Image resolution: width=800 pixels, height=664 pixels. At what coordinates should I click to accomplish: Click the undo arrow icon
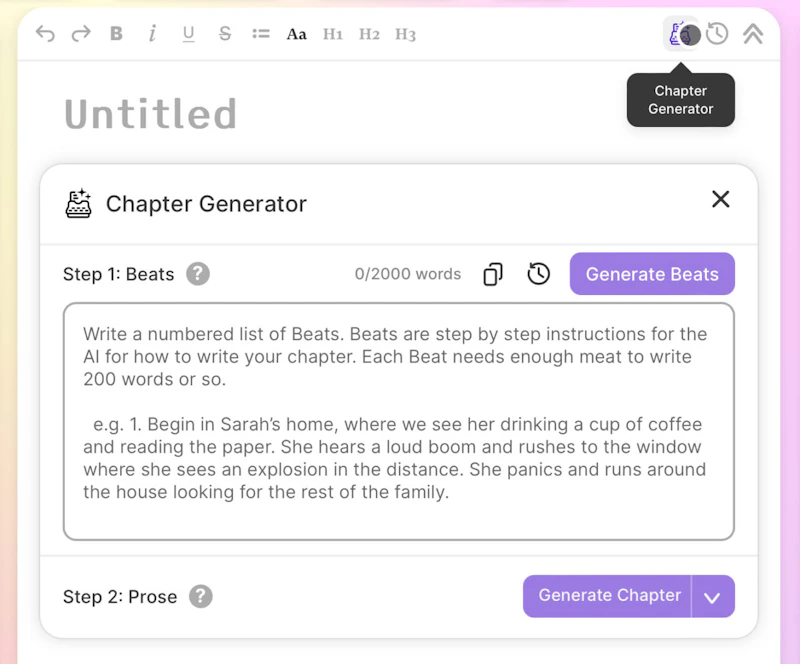pos(45,34)
